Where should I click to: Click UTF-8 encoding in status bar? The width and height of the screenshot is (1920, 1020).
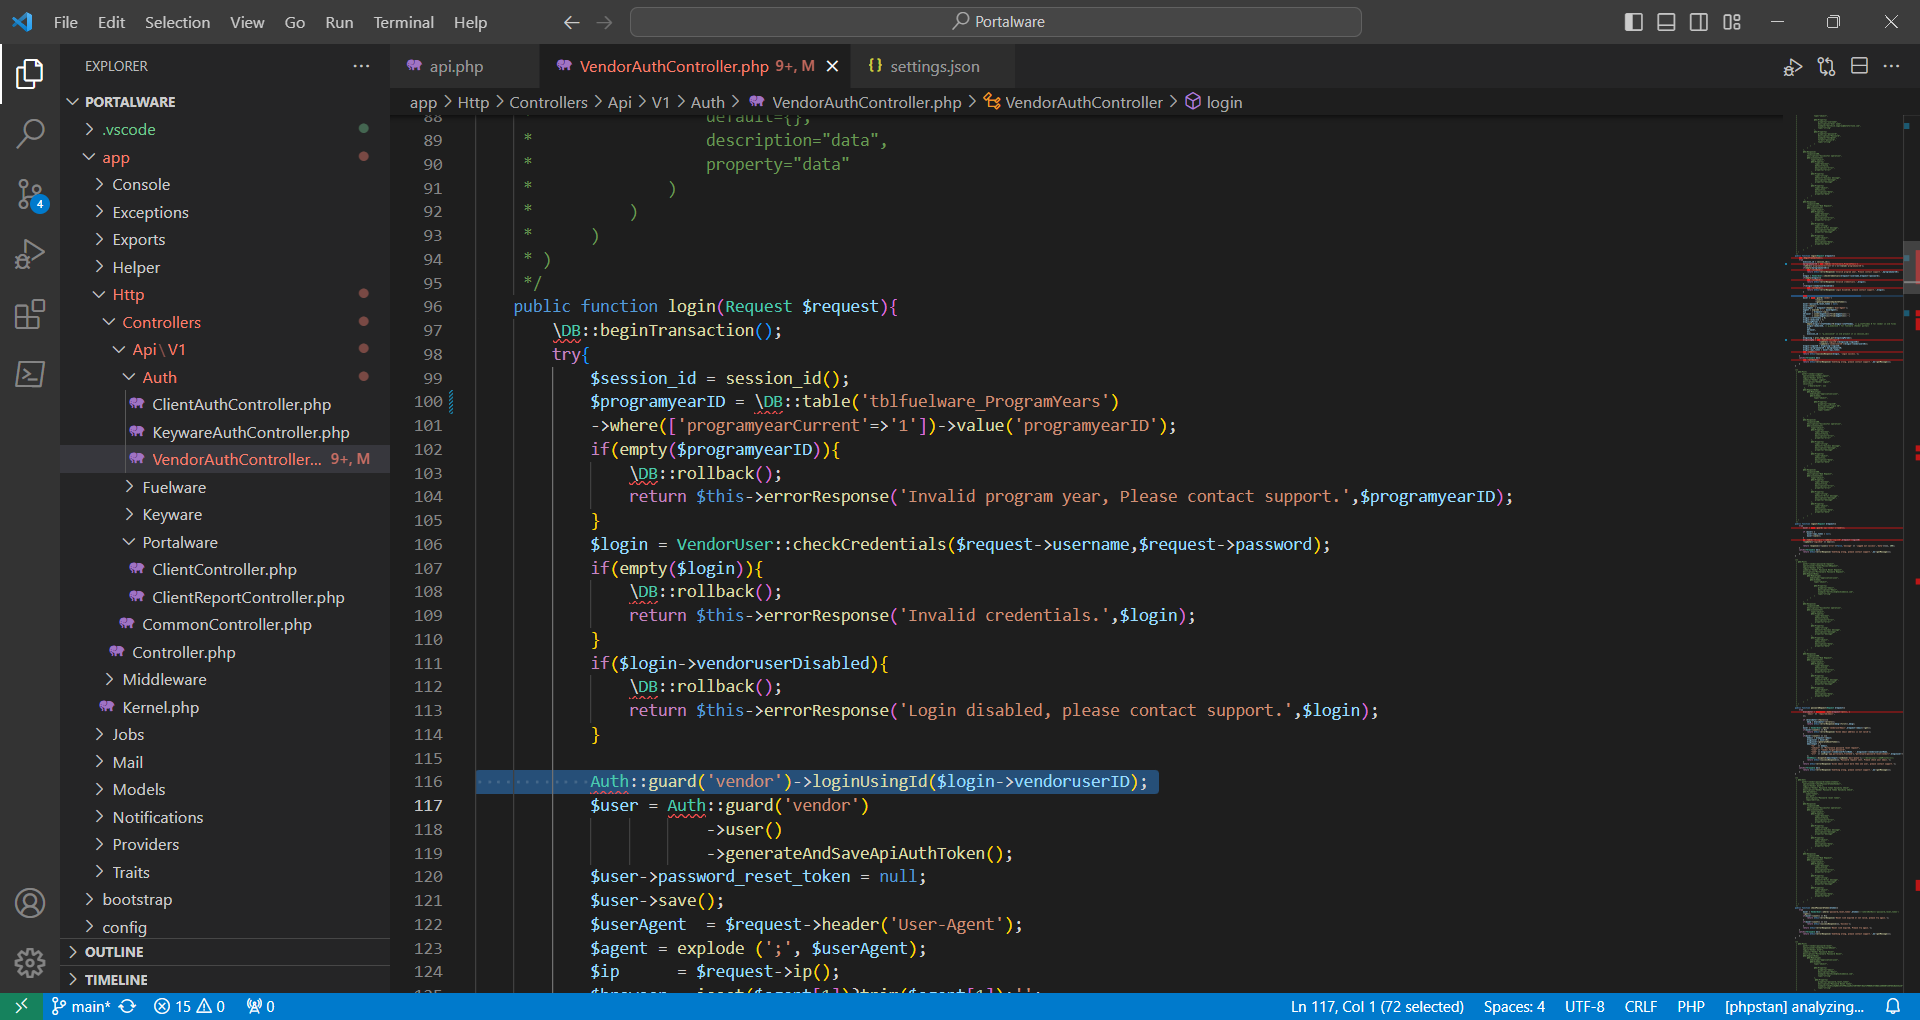(x=1585, y=1007)
